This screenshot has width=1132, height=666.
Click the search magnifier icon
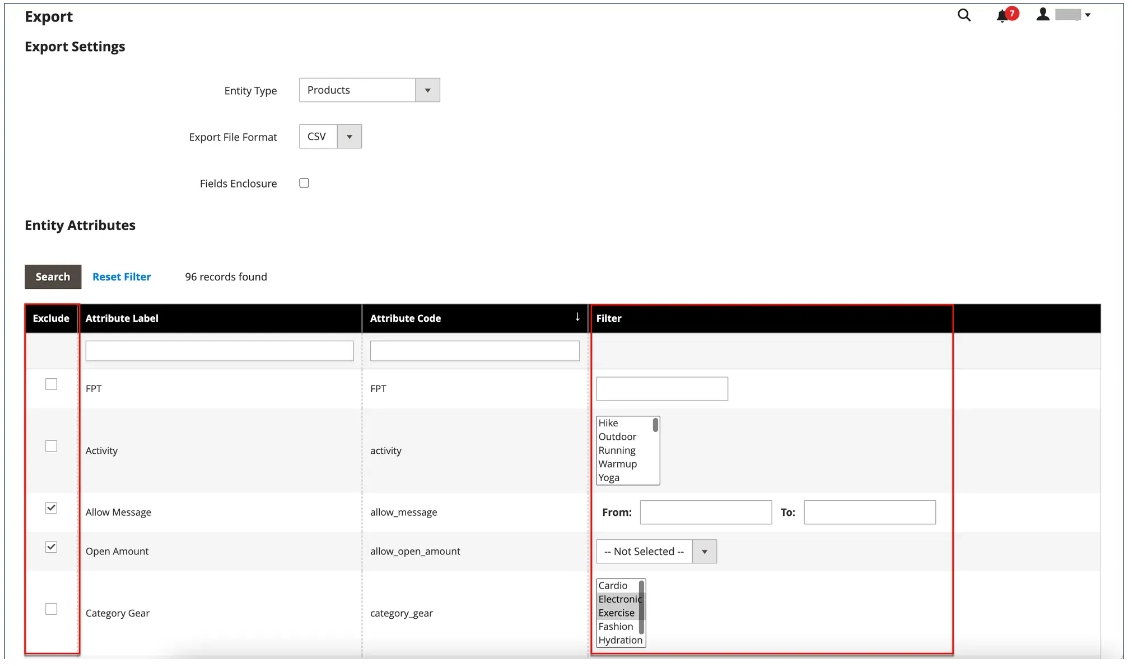click(x=964, y=15)
